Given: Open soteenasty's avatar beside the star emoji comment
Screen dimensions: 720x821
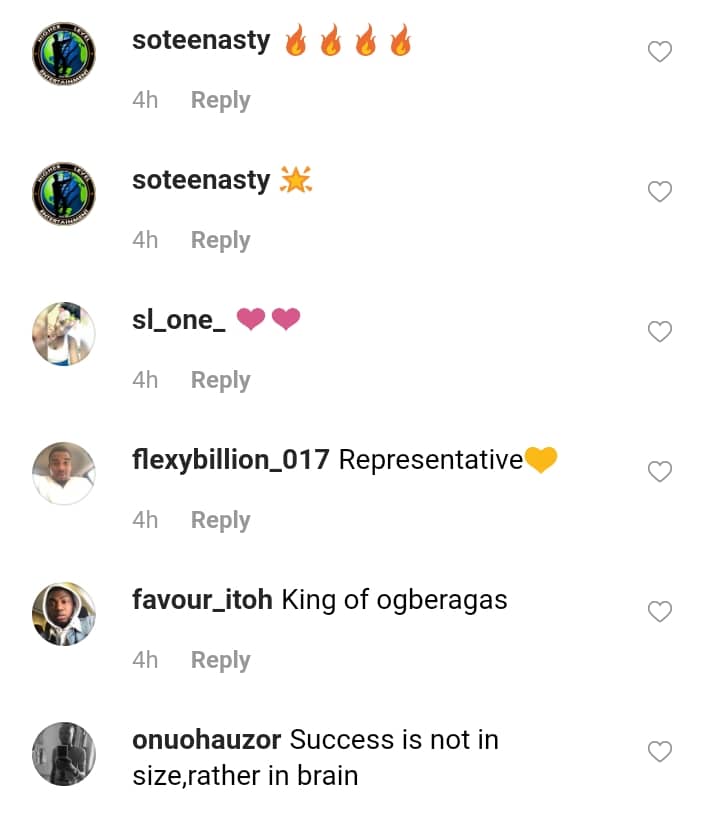Looking at the screenshot, I should [64, 194].
